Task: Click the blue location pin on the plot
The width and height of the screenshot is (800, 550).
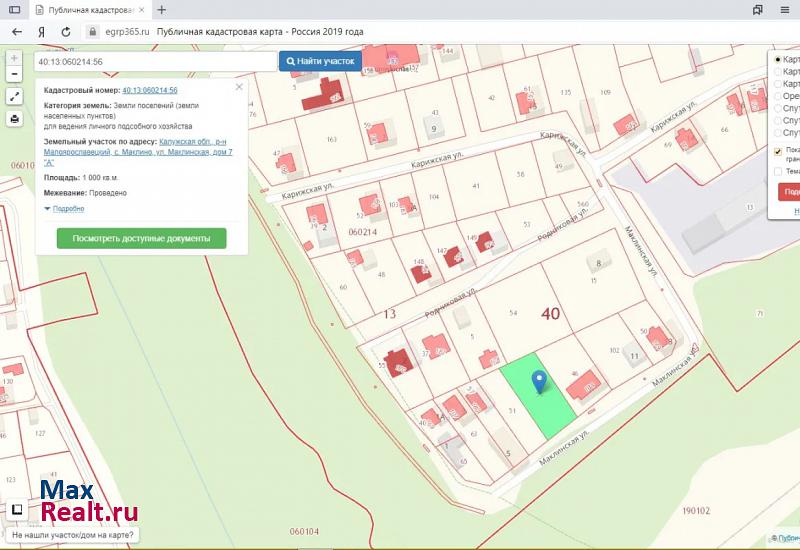Action: click(x=539, y=382)
